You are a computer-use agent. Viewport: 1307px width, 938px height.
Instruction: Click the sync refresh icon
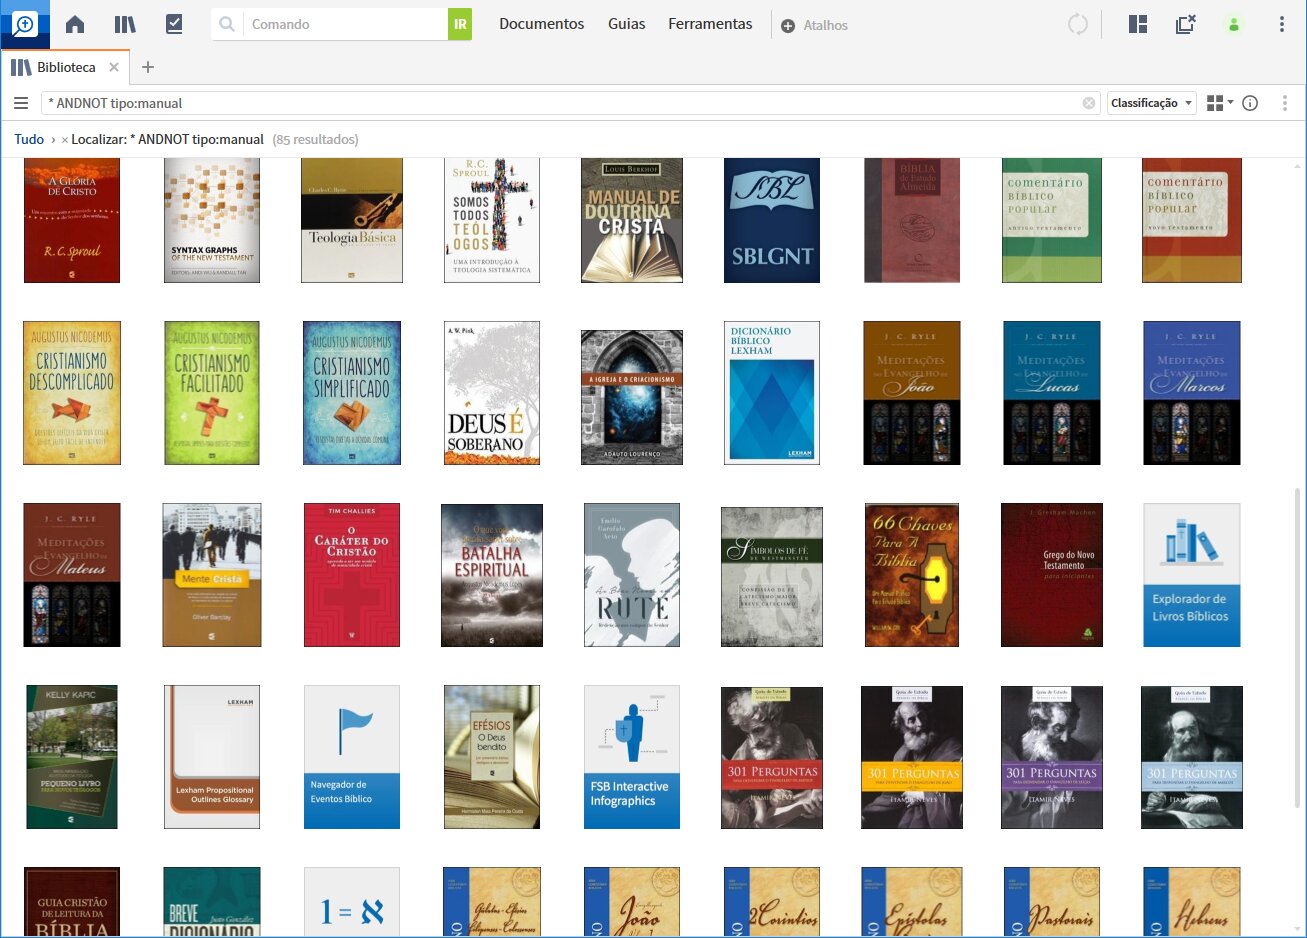(x=1078, y=24)
